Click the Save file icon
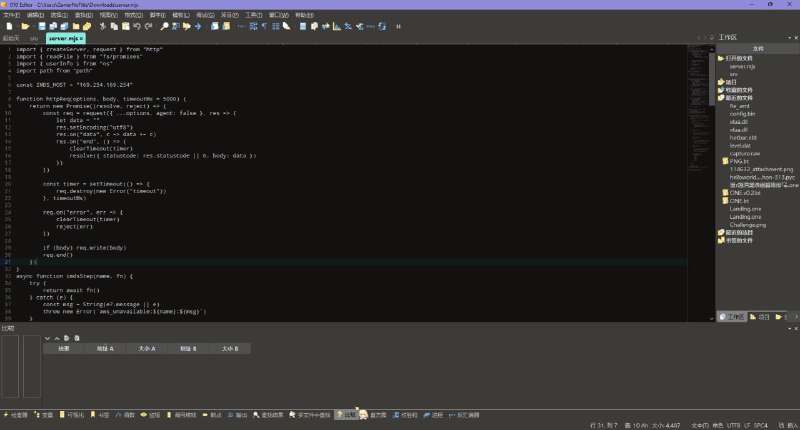 click(x=43, y=27)
